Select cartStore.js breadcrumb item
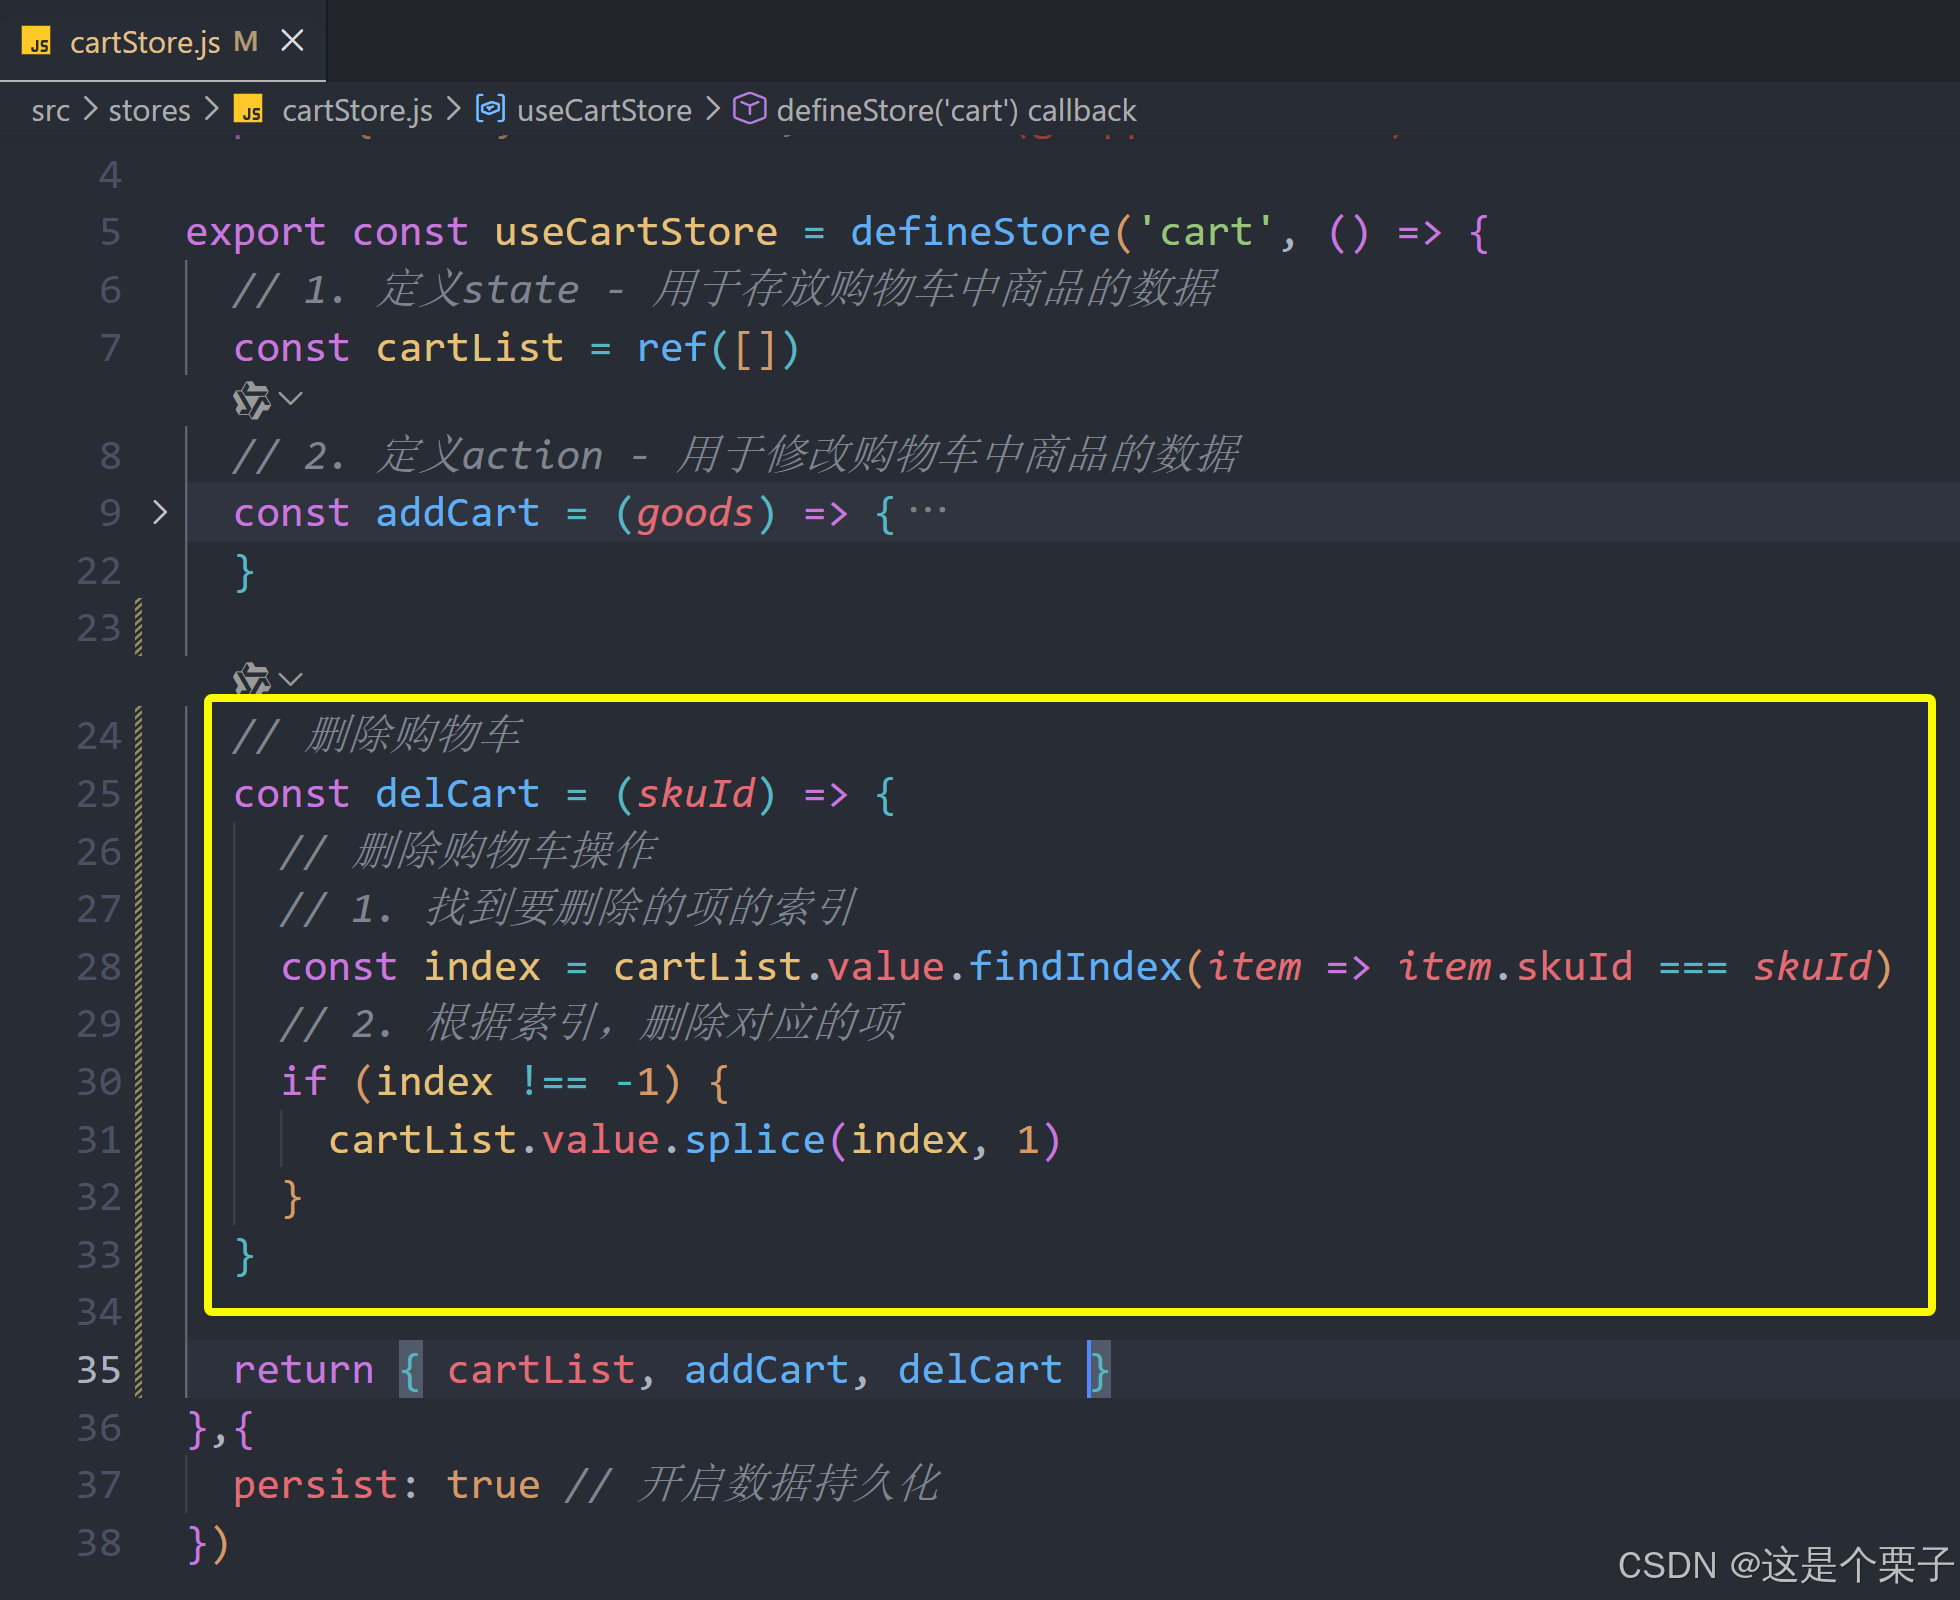This screenshot has width=1960, height=1600. [x=356, y=110]
